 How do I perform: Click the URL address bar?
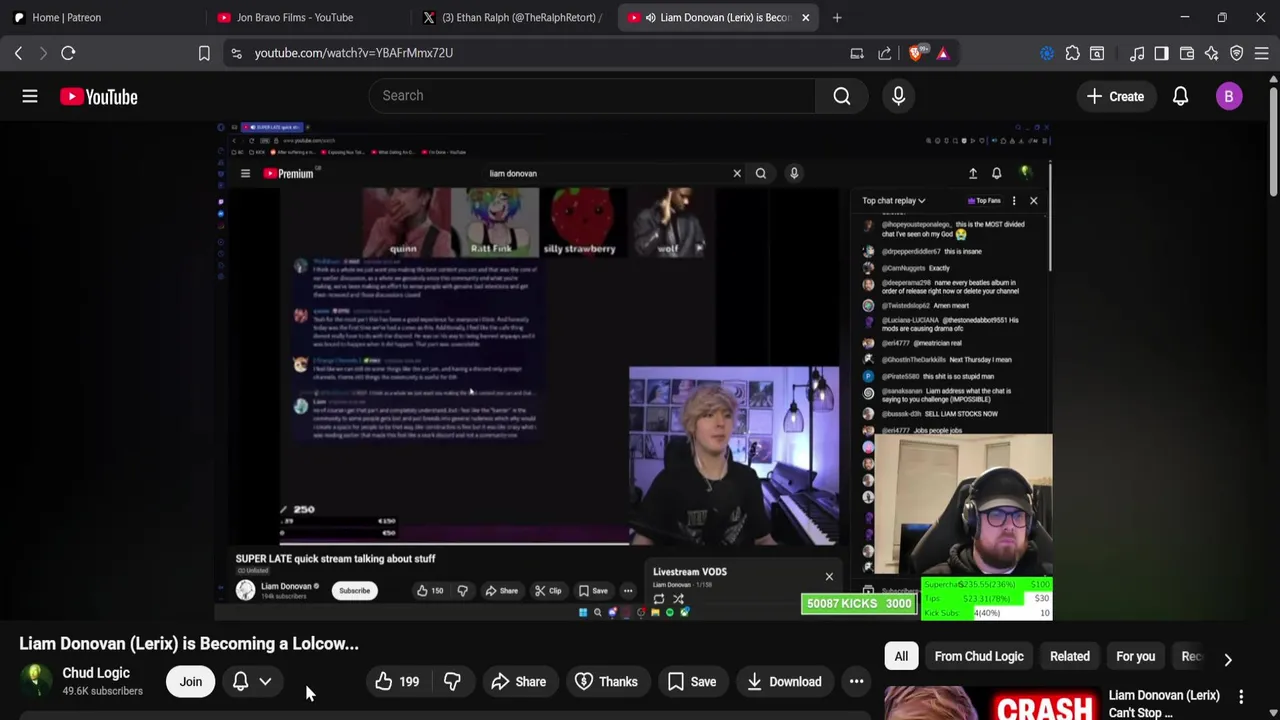540,53
